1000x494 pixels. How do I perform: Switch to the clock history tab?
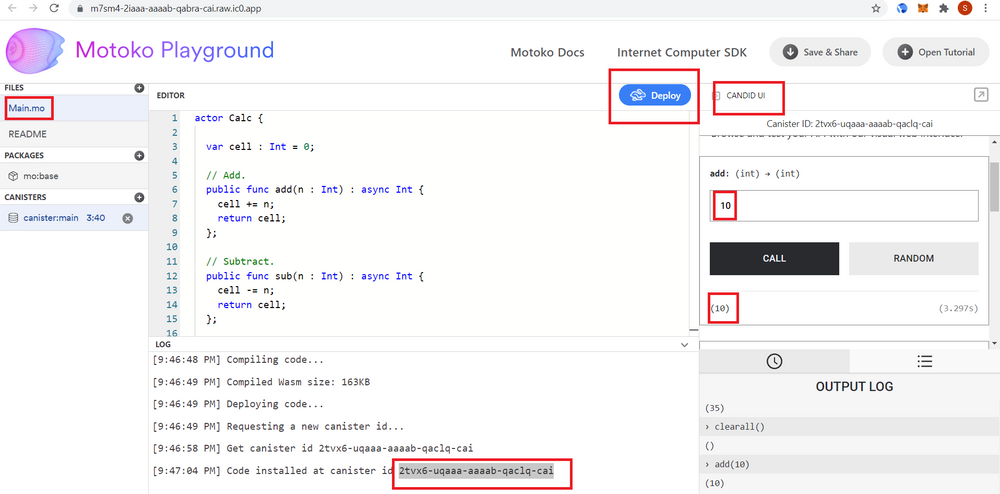pos(774,361)
